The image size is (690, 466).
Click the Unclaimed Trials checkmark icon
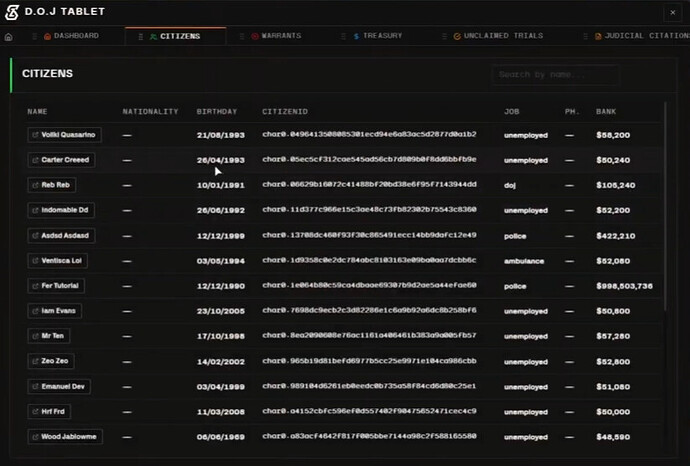click(457, 36)
